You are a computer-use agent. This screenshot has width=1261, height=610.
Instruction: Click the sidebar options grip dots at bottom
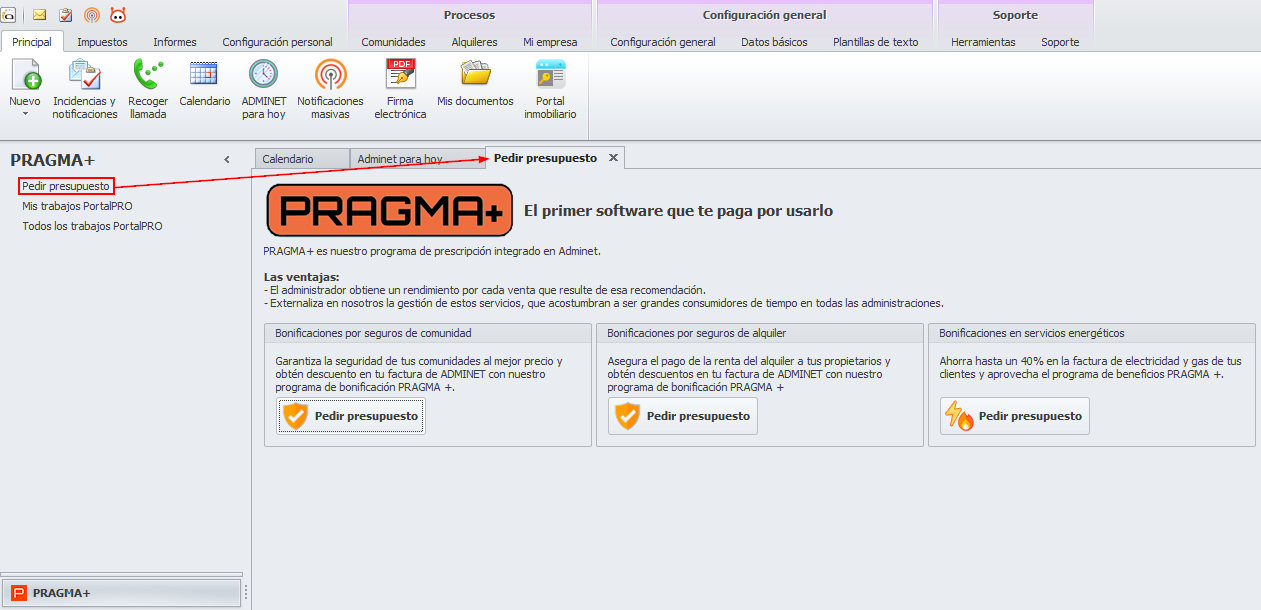tap(246, 592)
